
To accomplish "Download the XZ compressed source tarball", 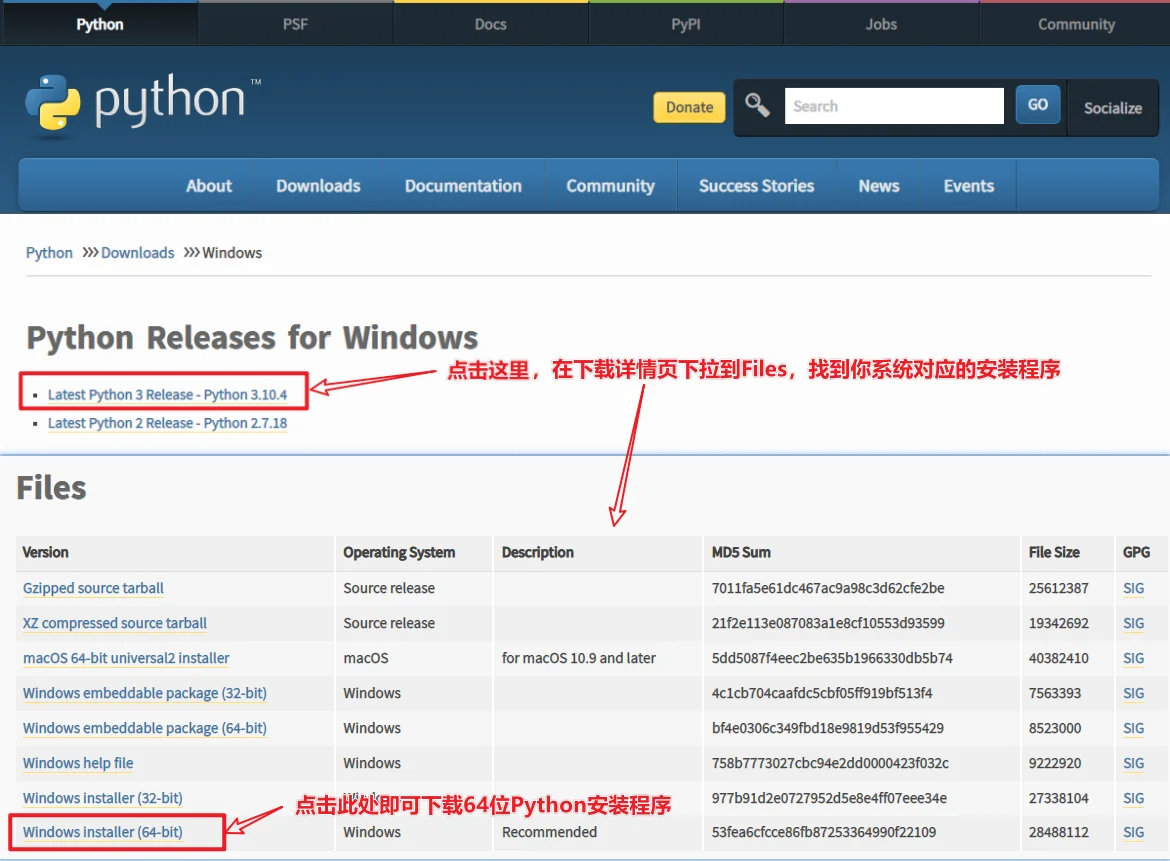I will pos(115,623).
